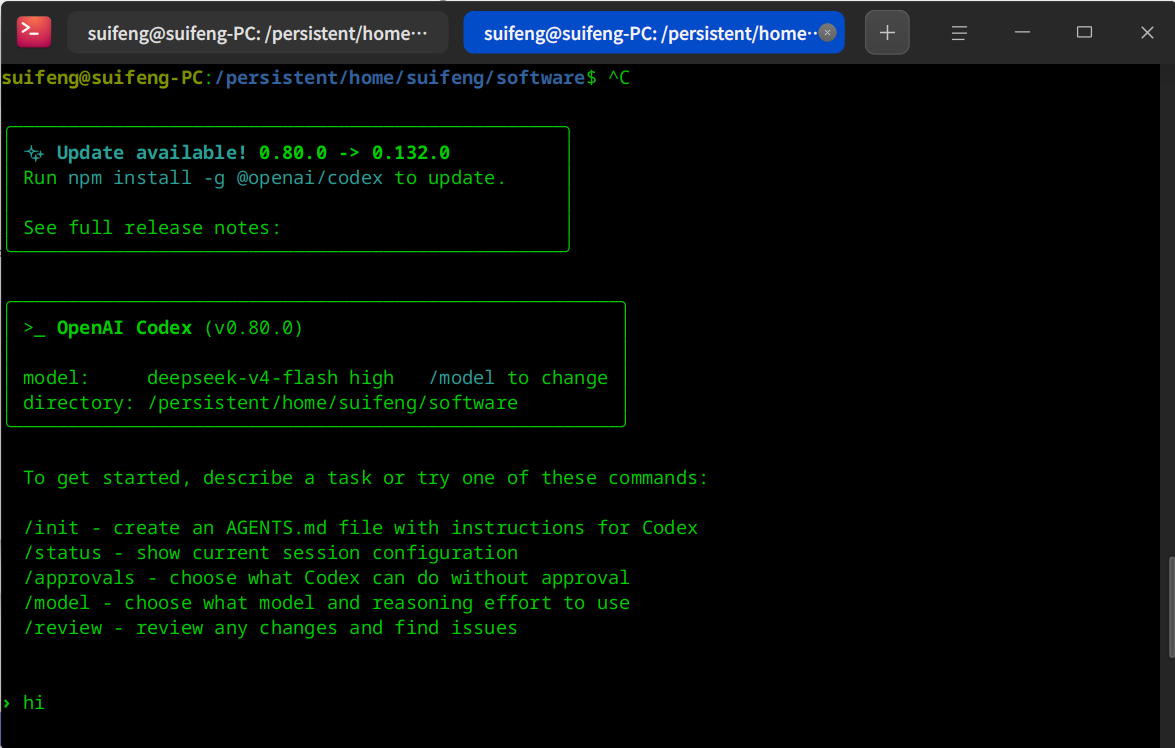Viewport: 1175px width, 748px height.
Task: Click the '›' chevron before 'hi'
Action: [7, 703]
